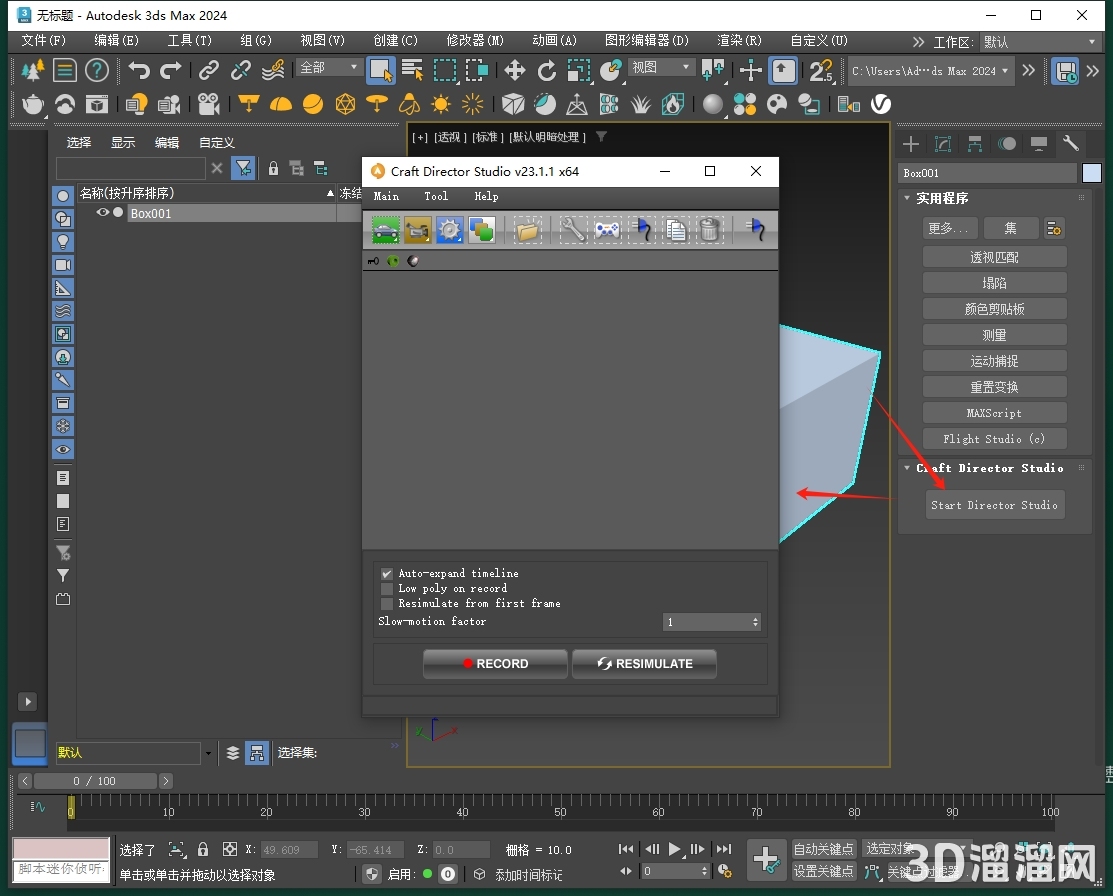Click the camera icon in Craft Director Studio
This screenshot has height=896, width=1113.
pos(417,230)
